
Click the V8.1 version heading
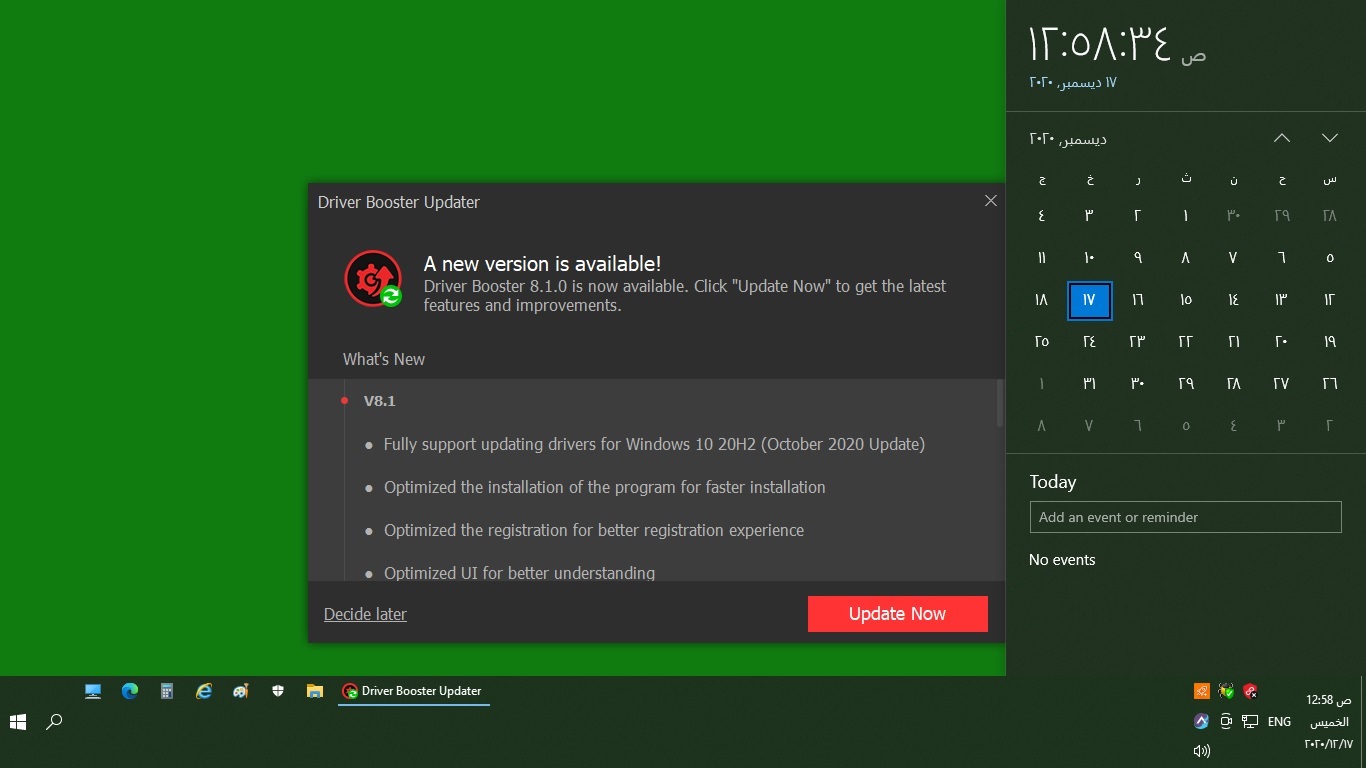coord(380,401)
